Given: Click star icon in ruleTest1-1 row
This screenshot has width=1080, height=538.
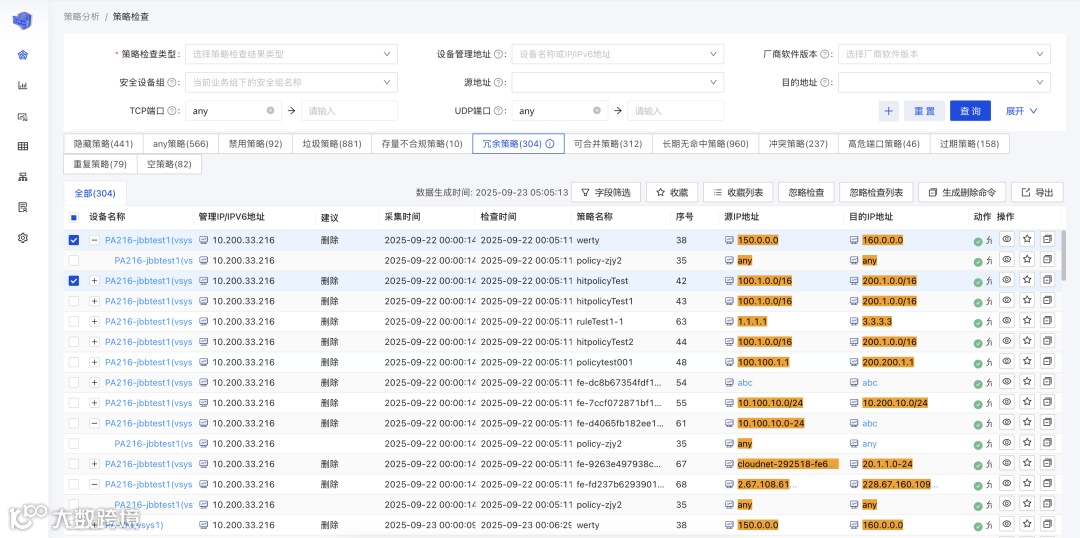Looking at the screenshot, I should [x=1027, y=321].
